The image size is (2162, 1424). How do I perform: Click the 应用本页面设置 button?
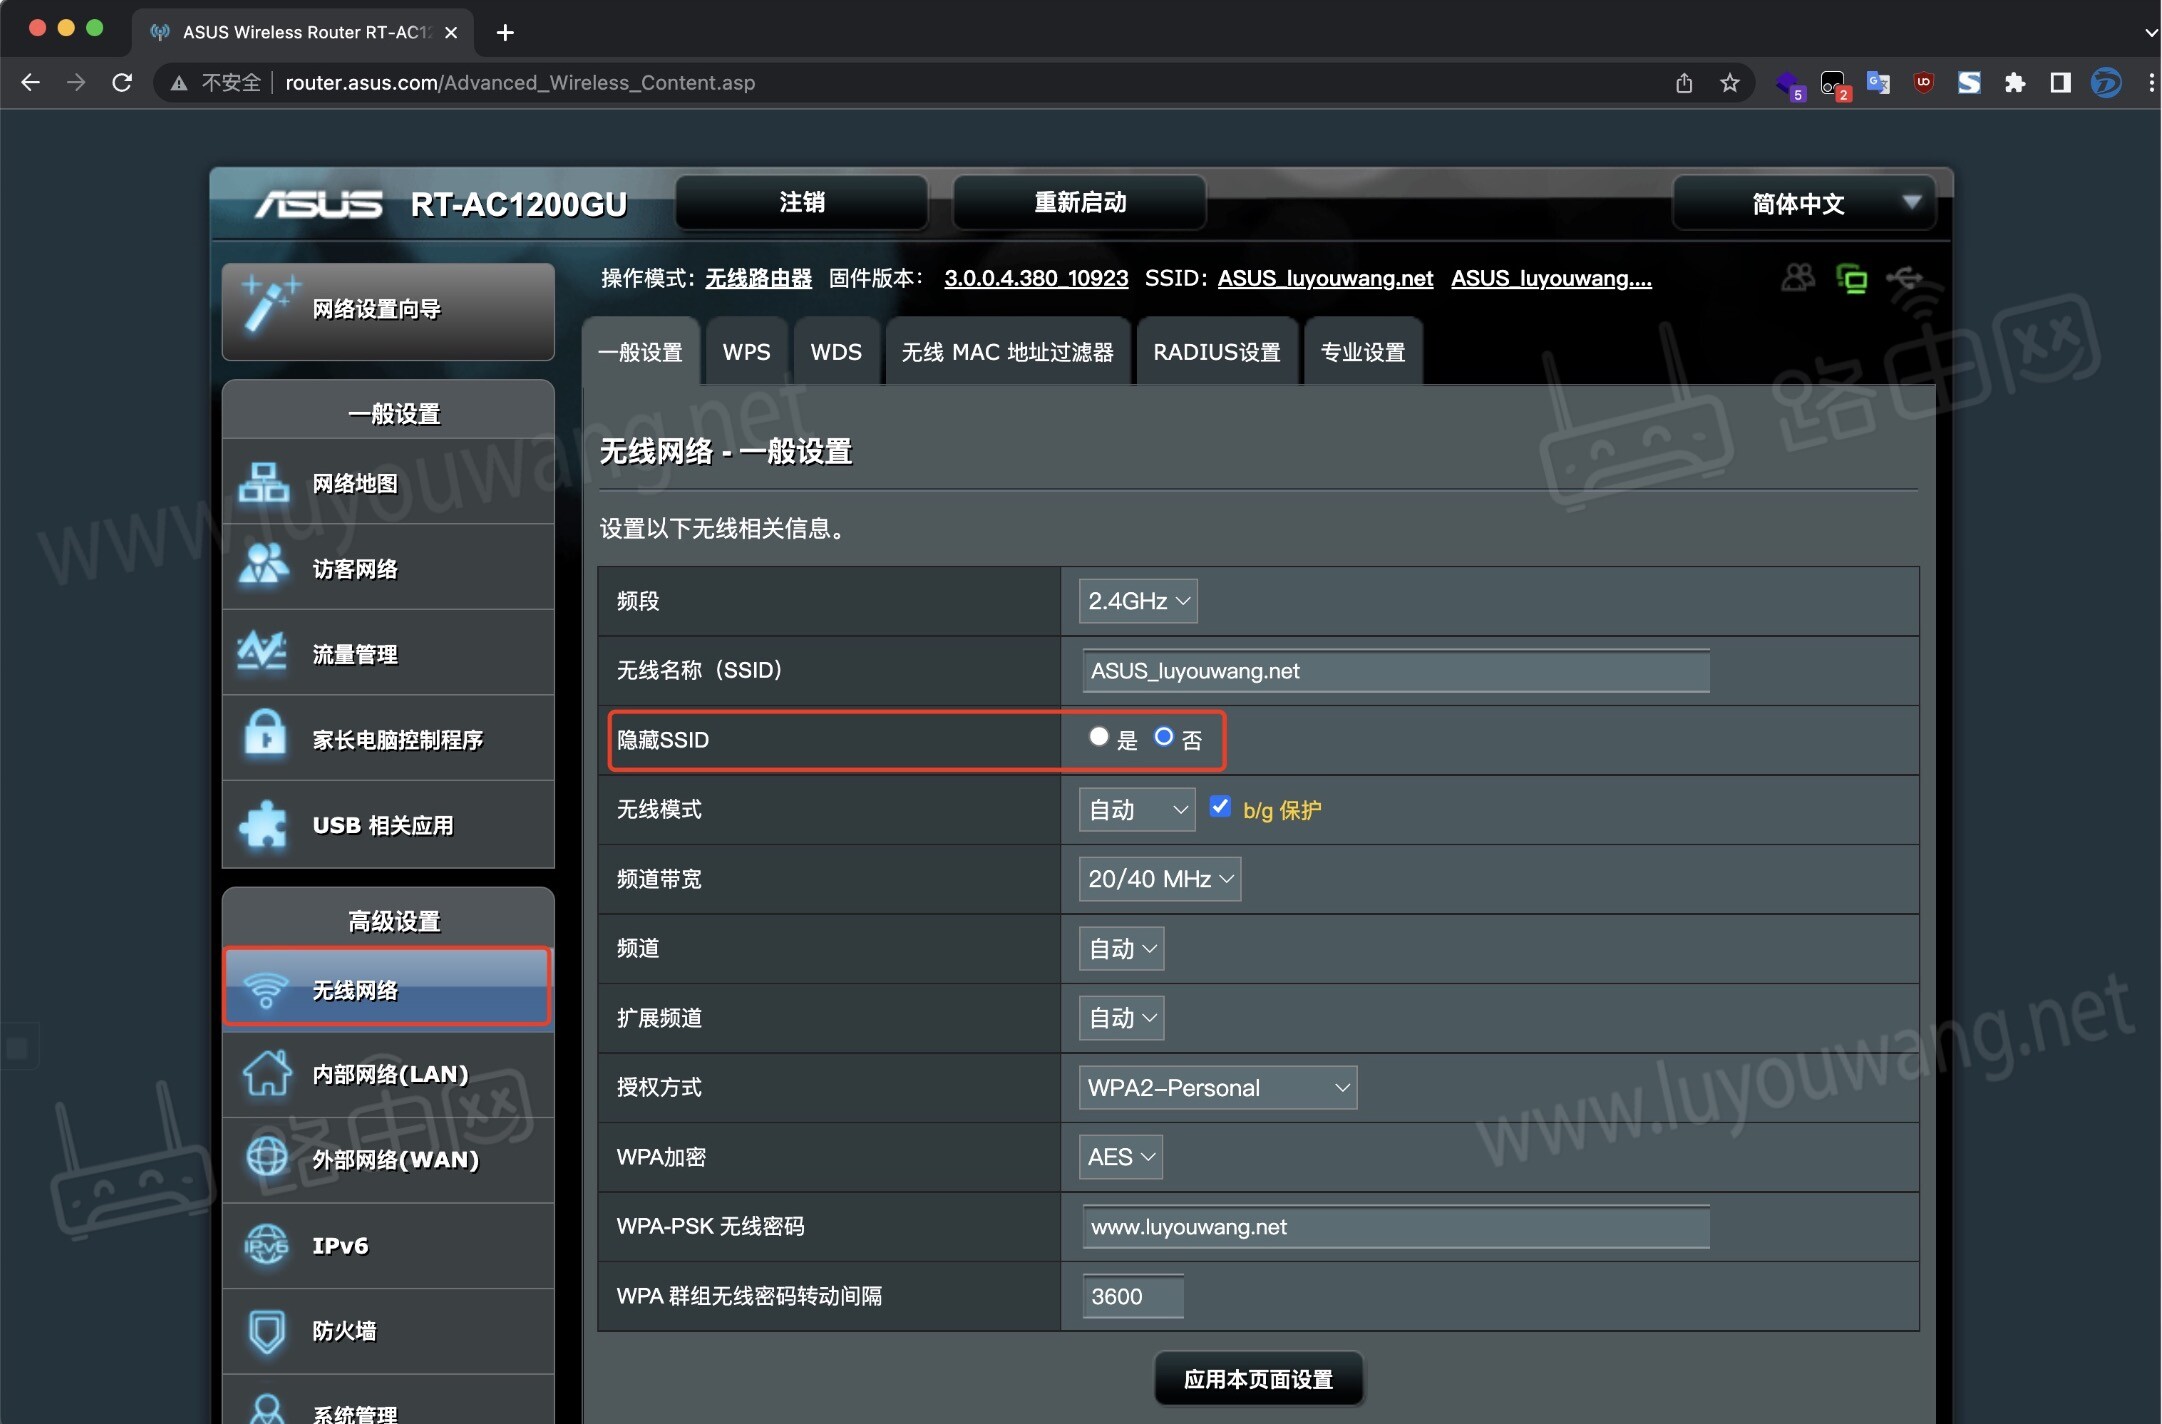[x=1258, y=1378]
